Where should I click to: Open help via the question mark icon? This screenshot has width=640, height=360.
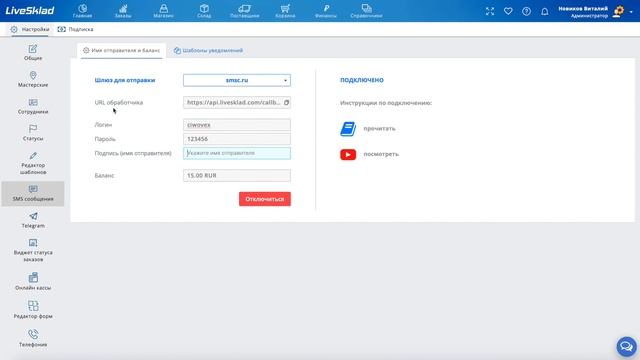point(527,11)
